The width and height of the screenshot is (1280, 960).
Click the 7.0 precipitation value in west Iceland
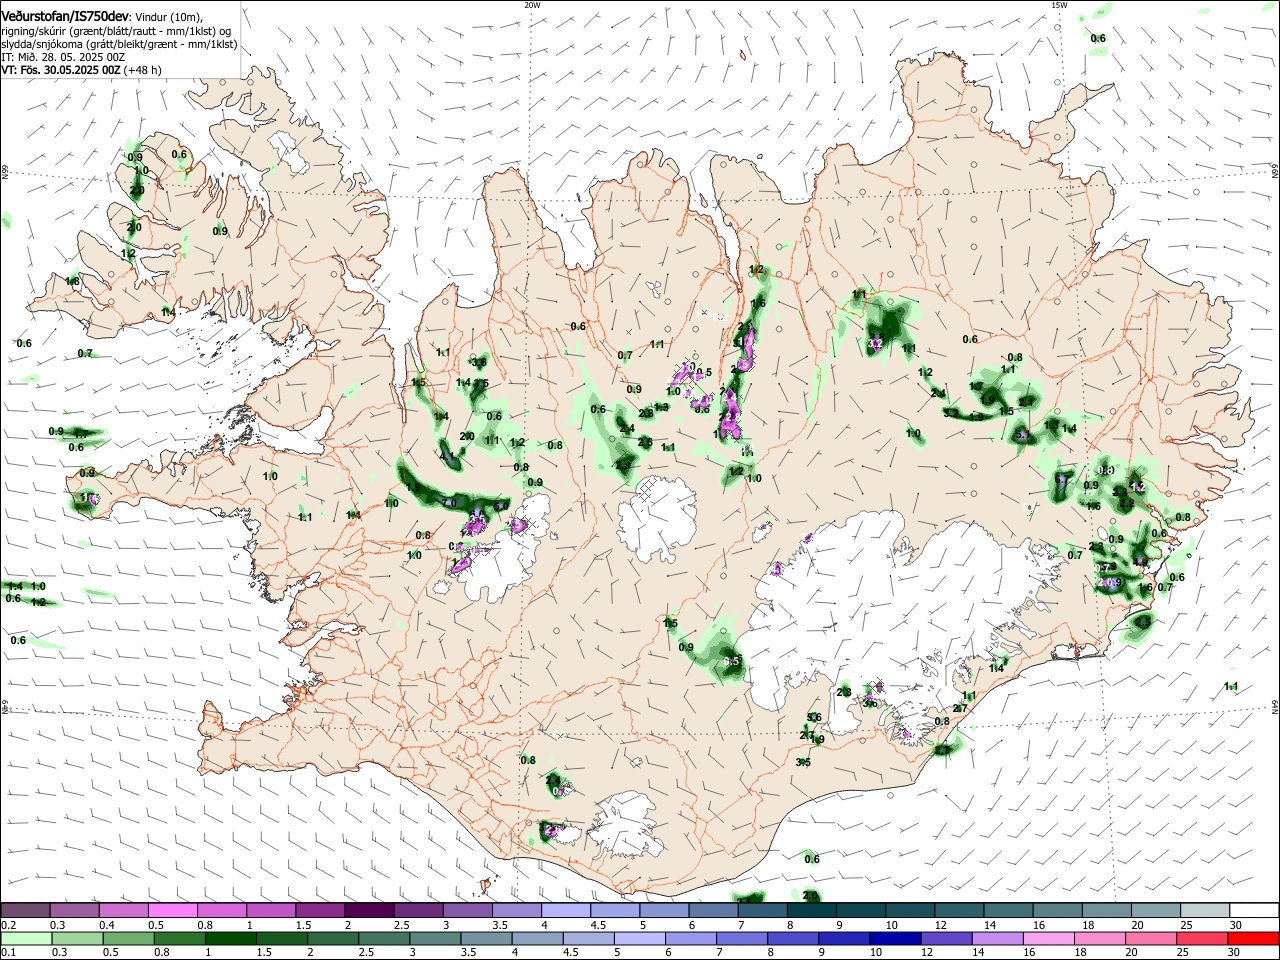(x=449, y=502)
